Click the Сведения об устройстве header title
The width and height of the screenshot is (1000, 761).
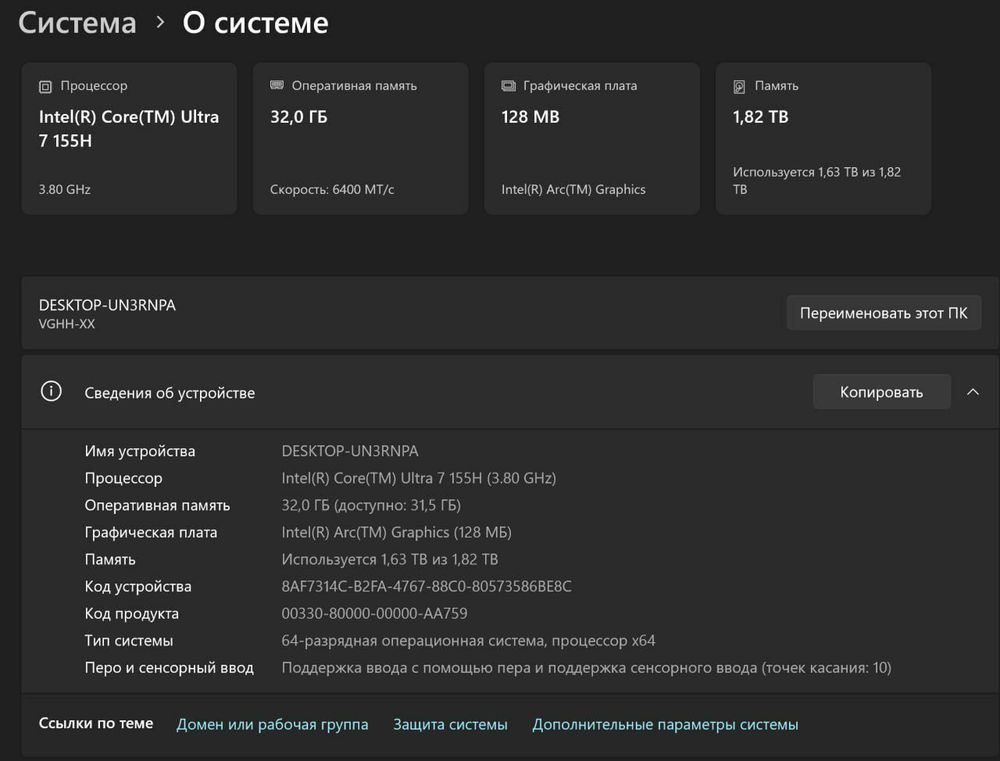170,393
